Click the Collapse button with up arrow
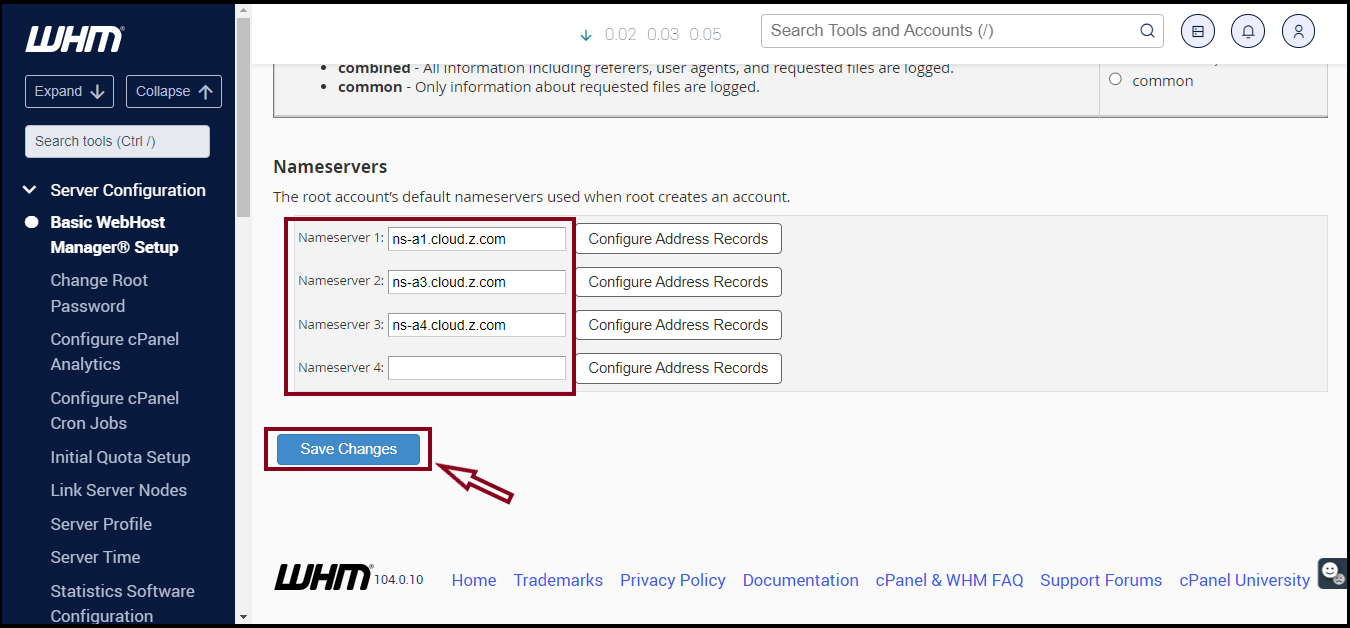Screen dimensions: 1350x628 [x=173, y=91]
